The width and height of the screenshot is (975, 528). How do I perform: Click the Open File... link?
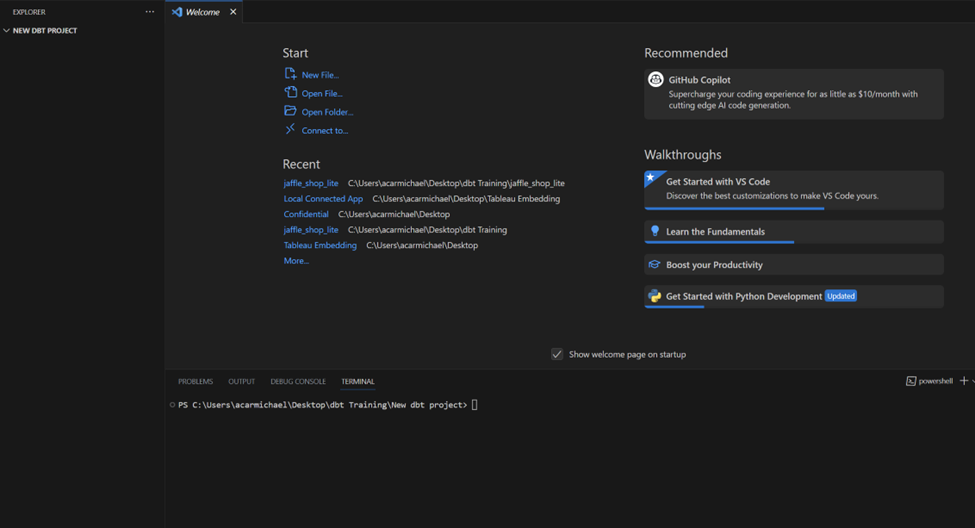tap(322, 93)
